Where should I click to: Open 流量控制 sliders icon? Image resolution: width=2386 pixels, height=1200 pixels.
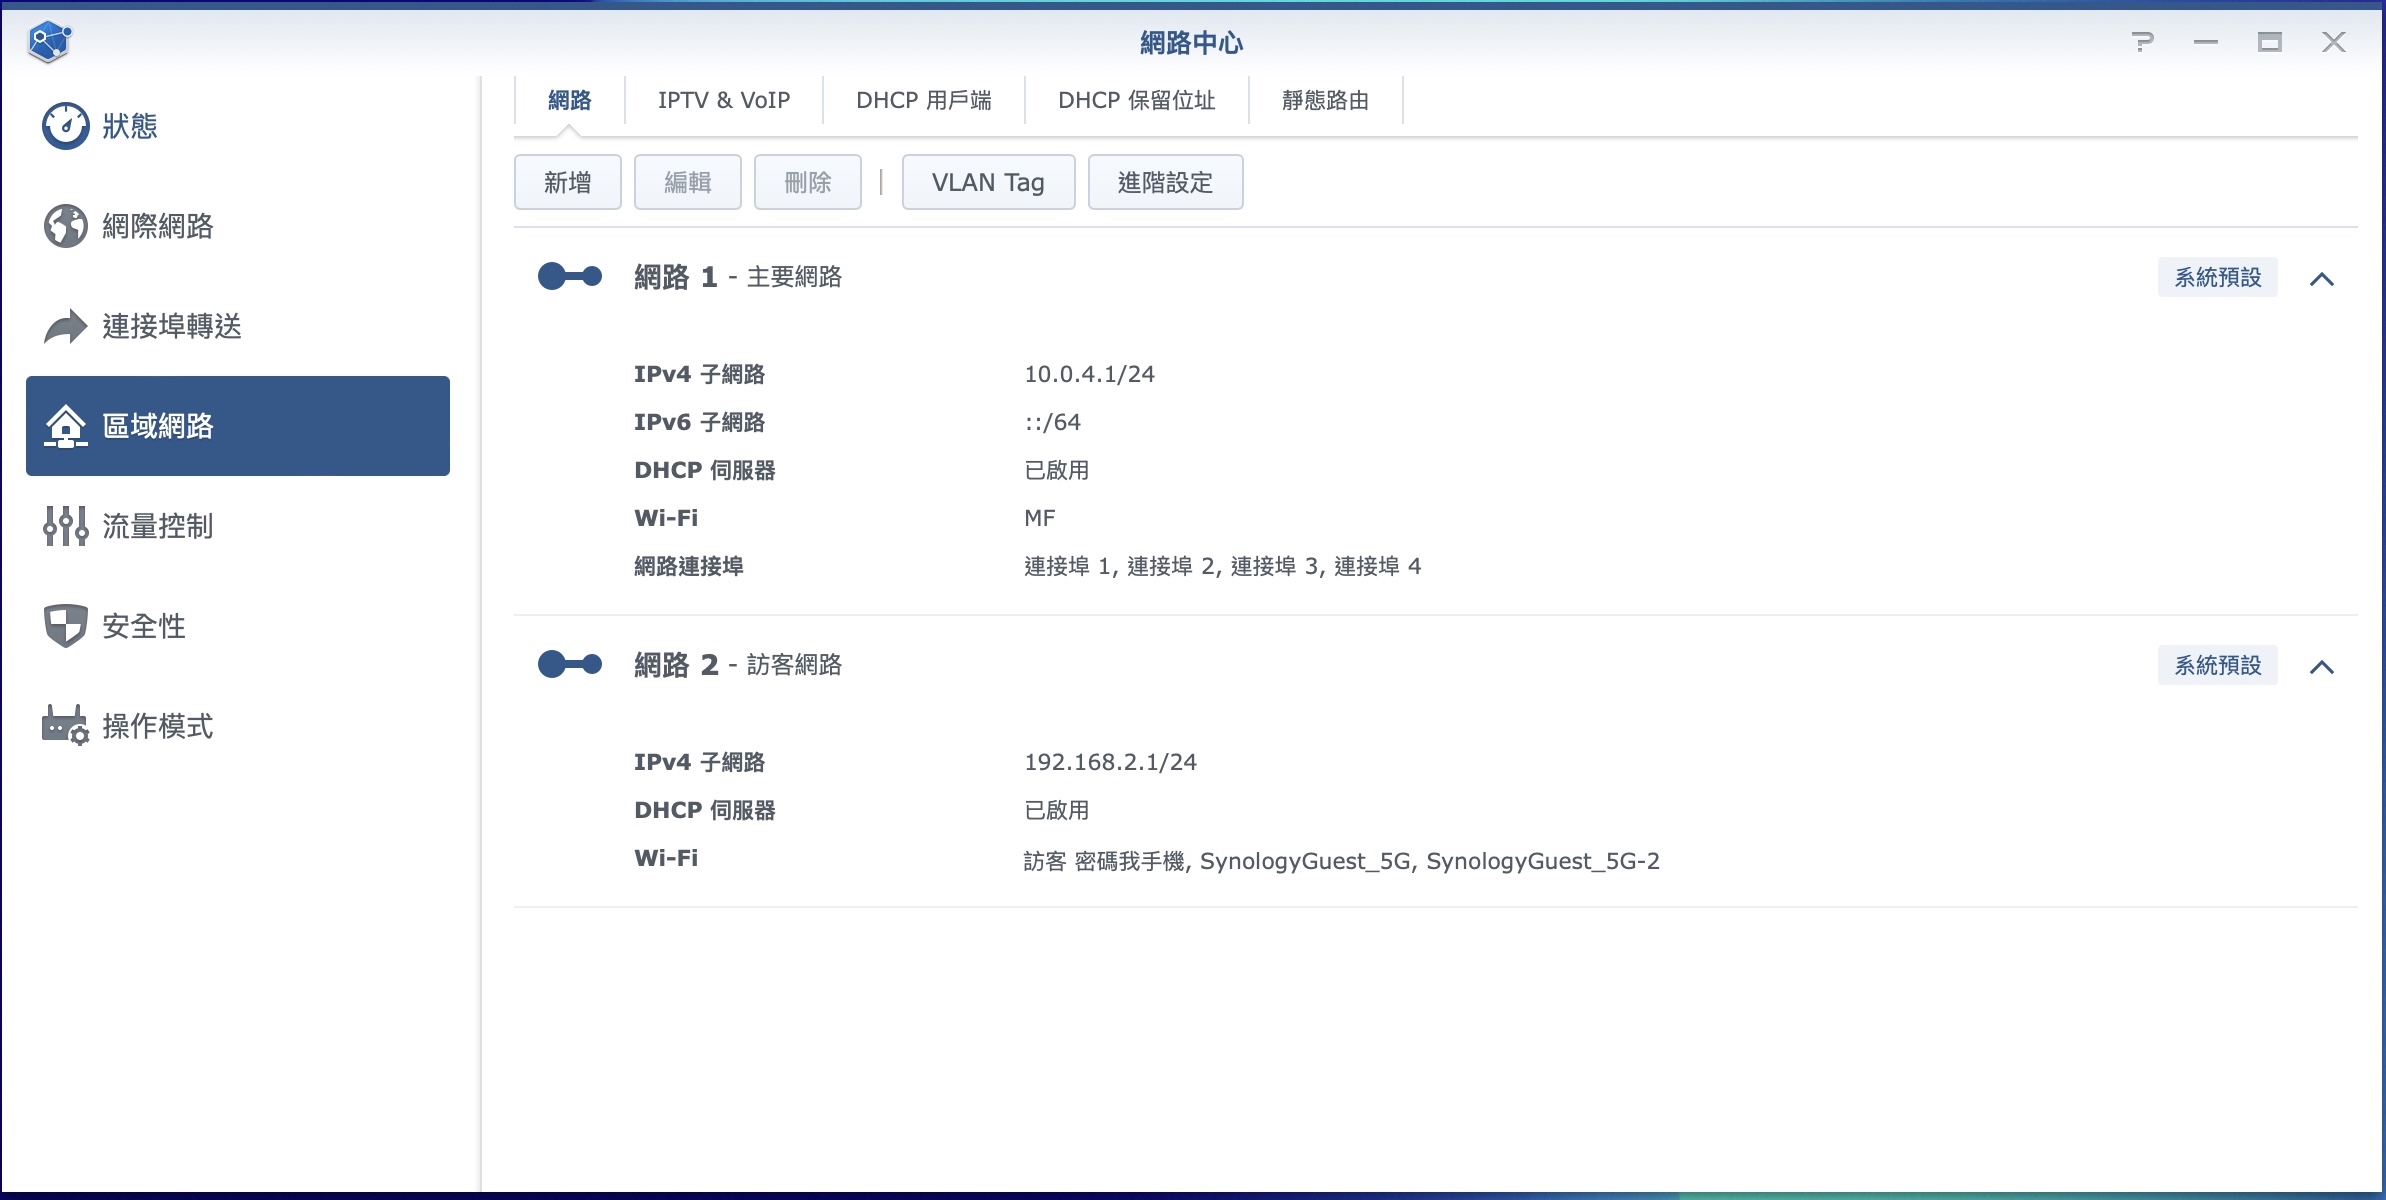(x=65, y=526)
